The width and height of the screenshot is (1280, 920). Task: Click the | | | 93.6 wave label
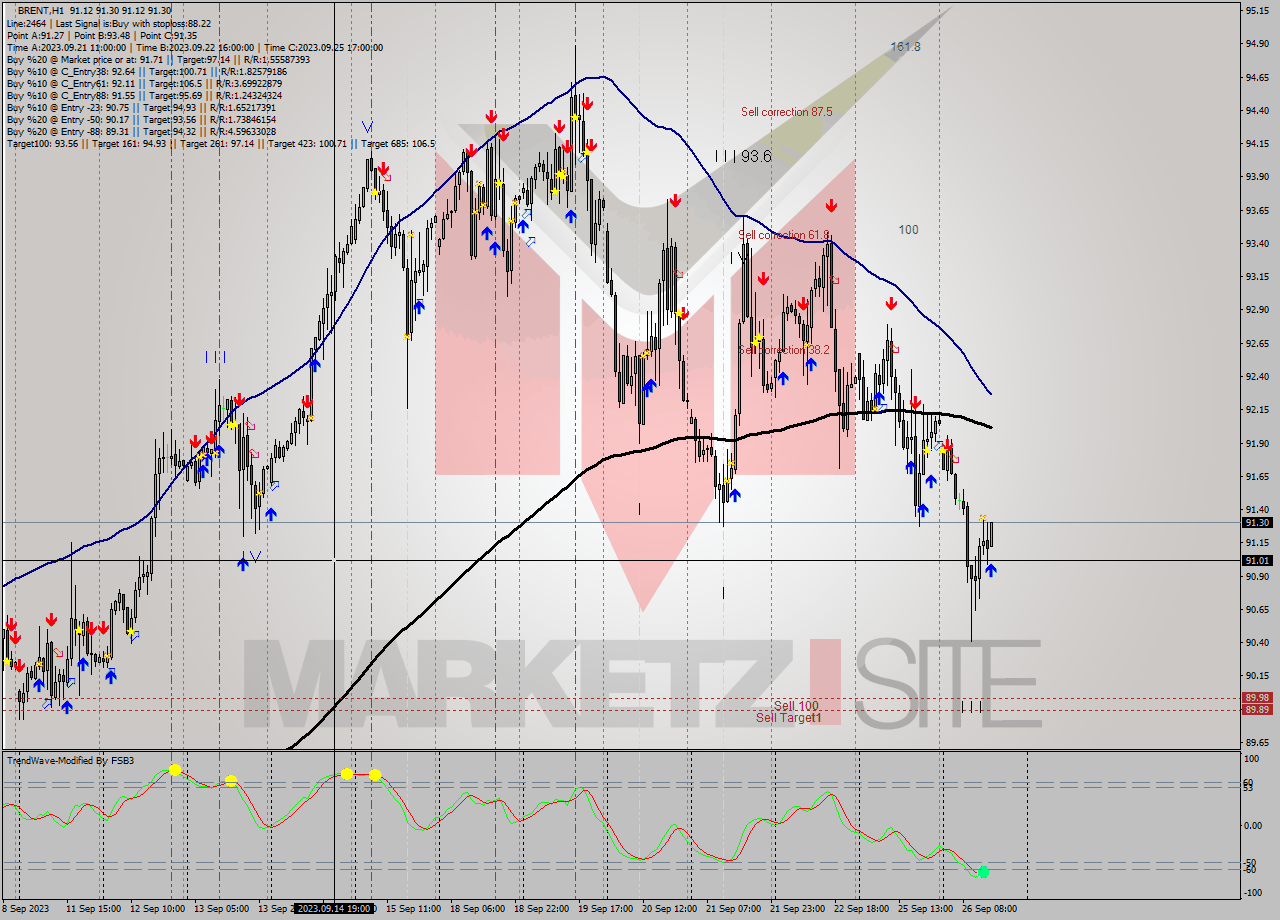[x=743, y=156]
